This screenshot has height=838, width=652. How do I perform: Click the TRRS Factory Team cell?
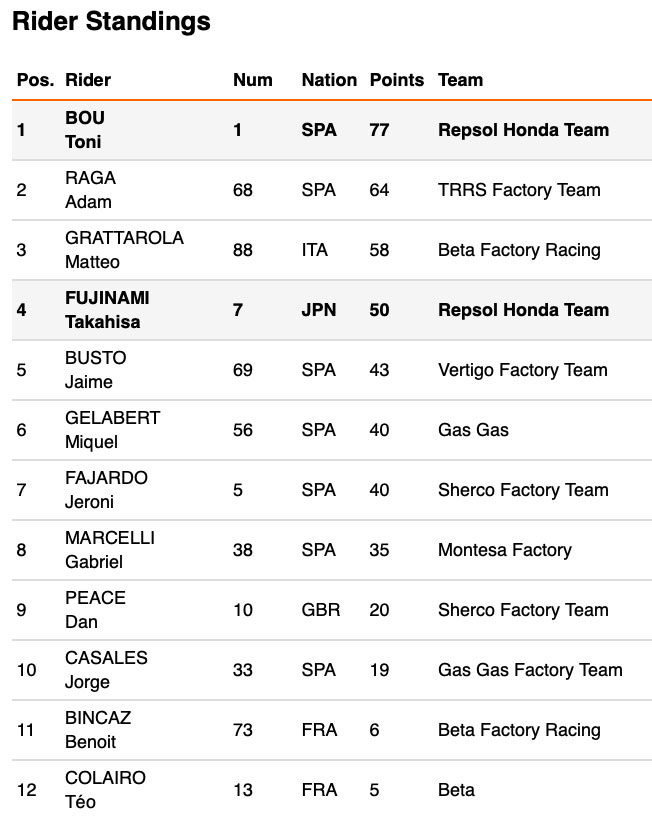[519, 190]
